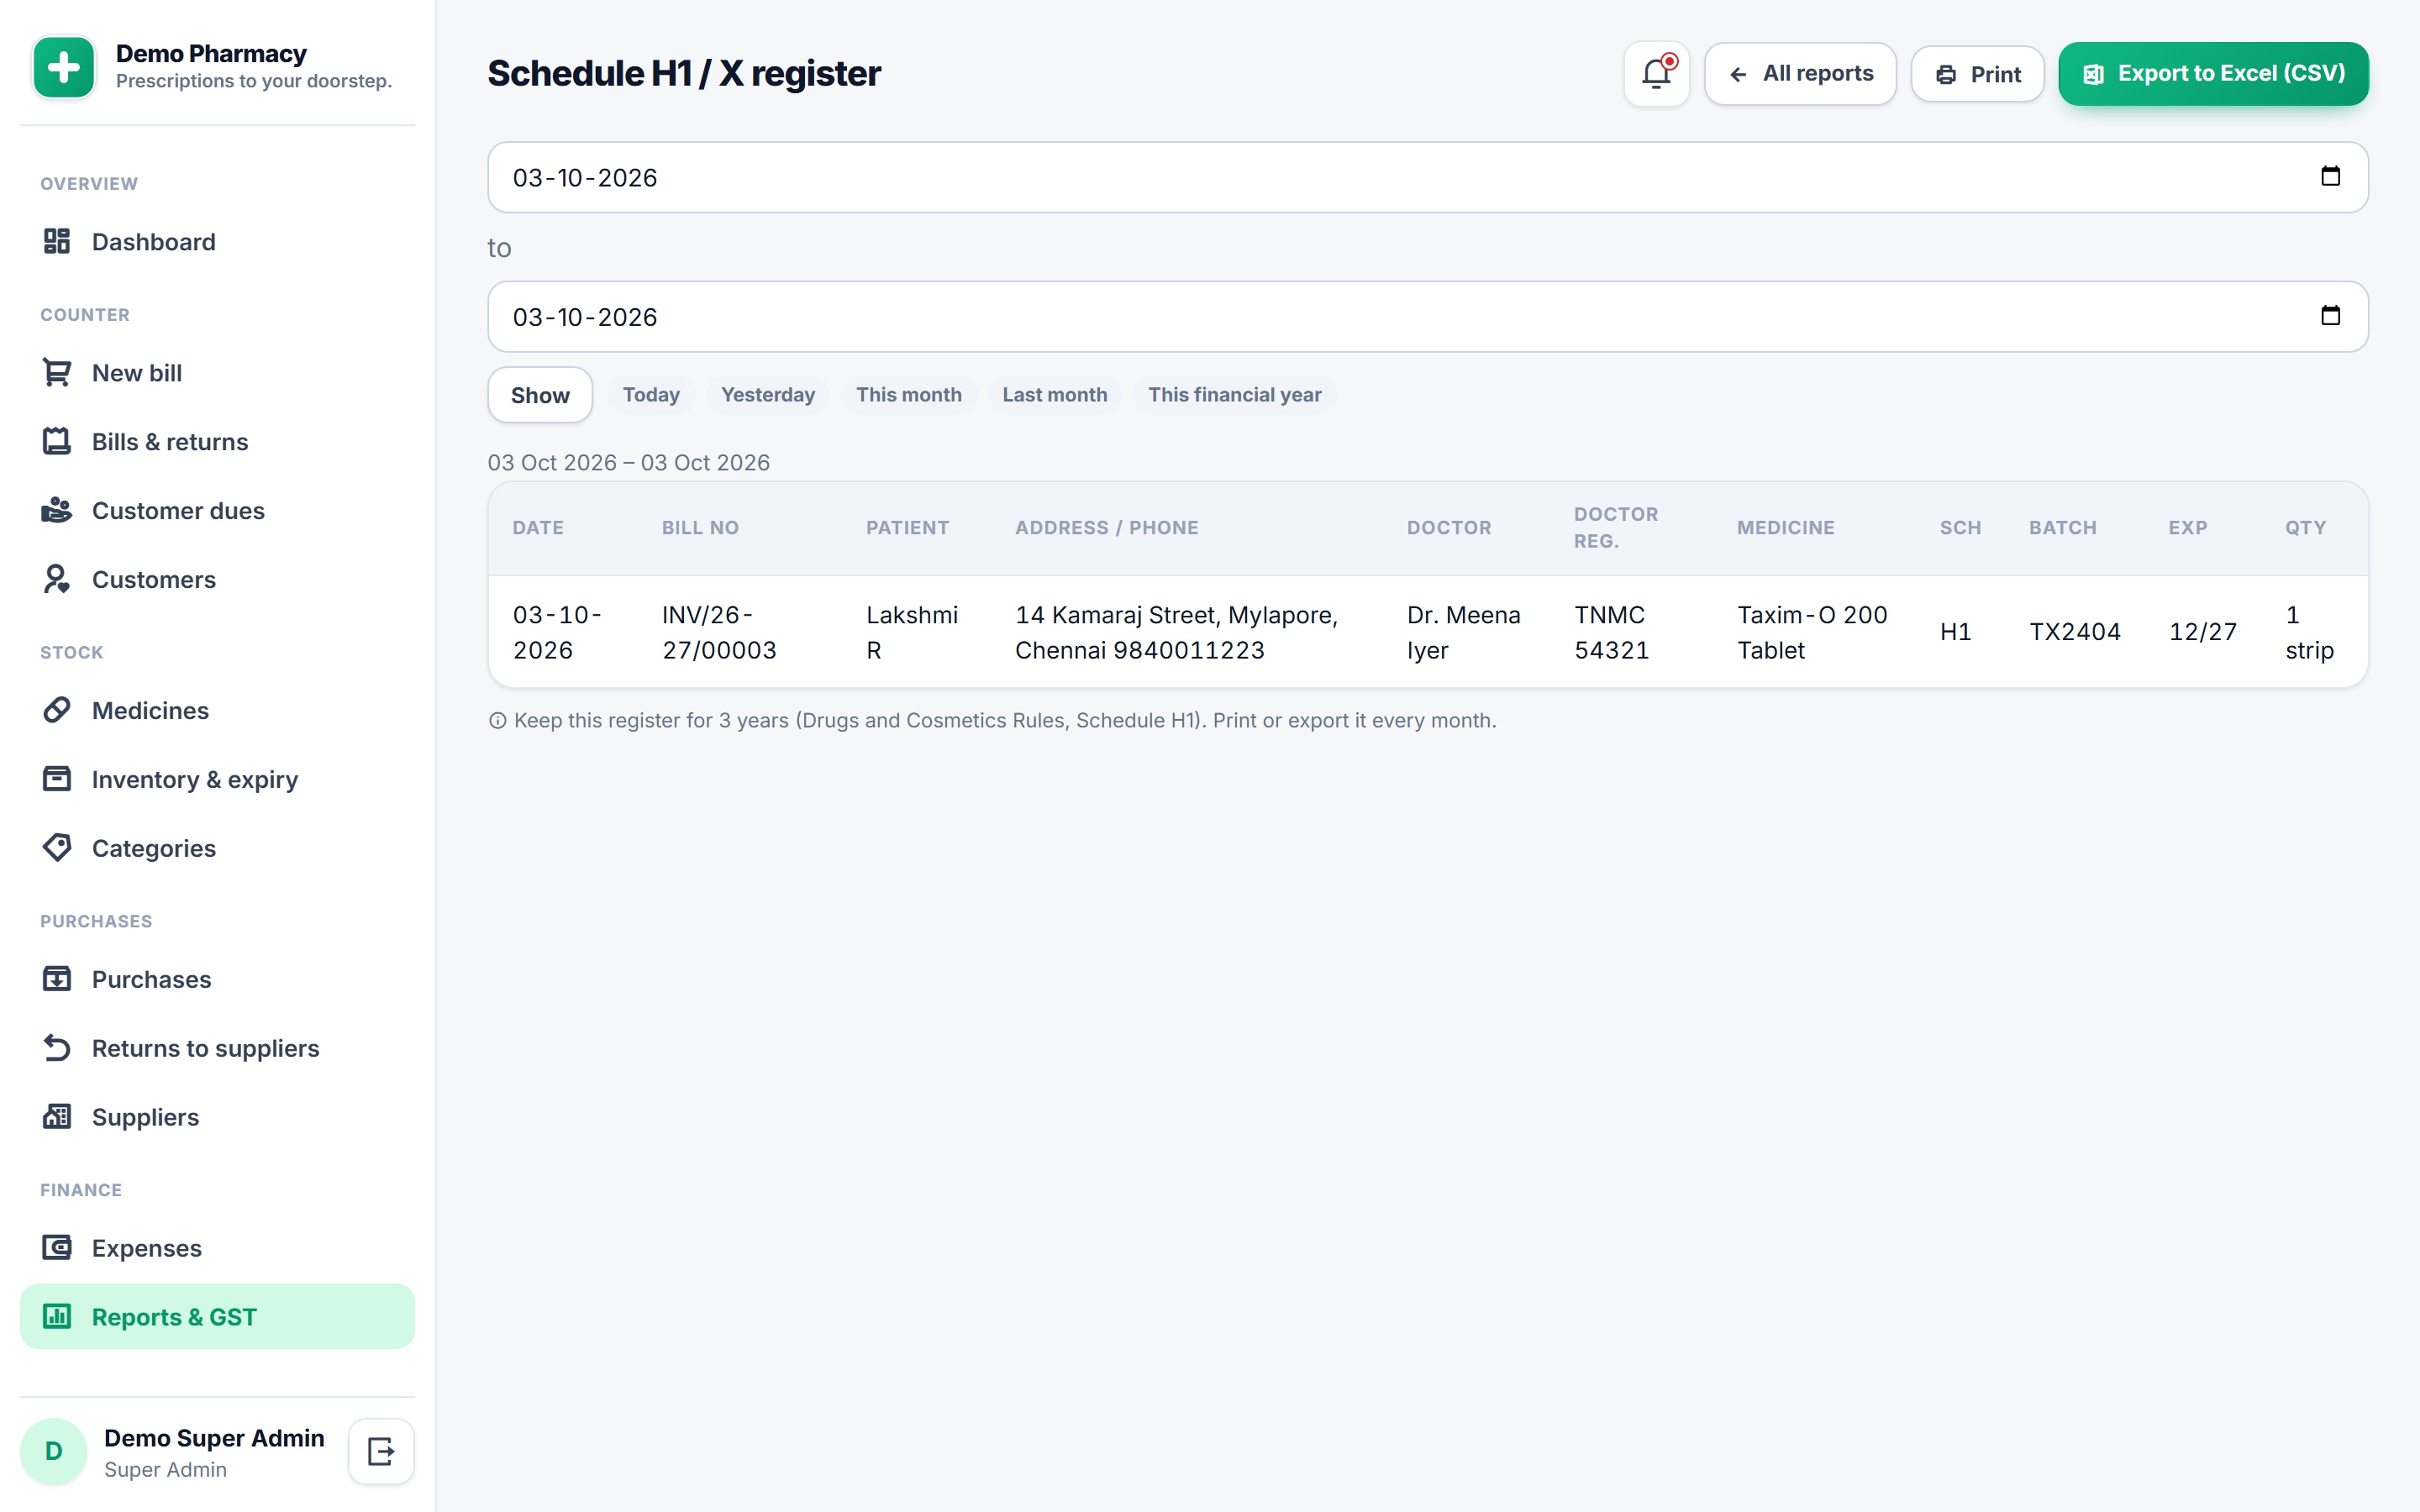Pick This financial year range
The width and height of the screenshot is (2420, 1512).
[x=1234, y=395]
